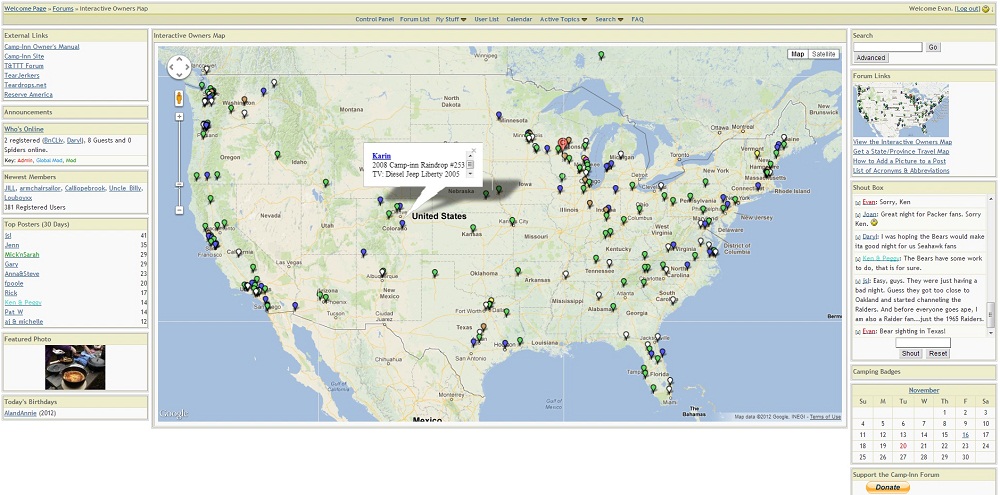1000x495 pixels.
Task: Open the Control Panel menu item
Action: (374, 19)
